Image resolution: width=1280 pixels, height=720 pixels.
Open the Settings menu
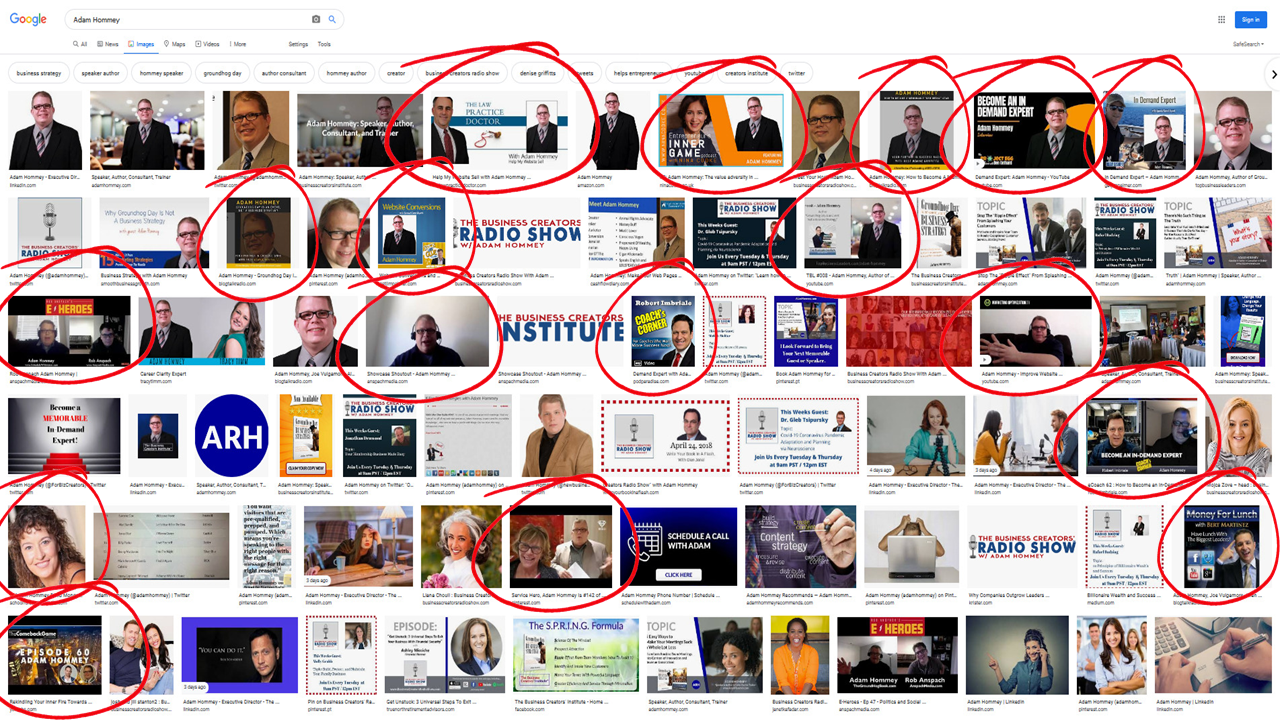coord(298,44)
